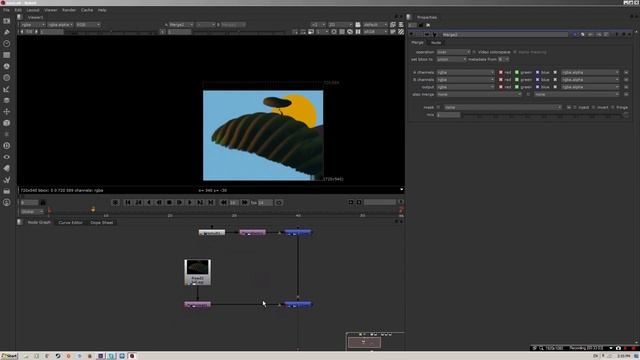Image resolution: width=640 pixels, height=360 pixels.
Task: Stop viewer playback
Action: [169, 202]
